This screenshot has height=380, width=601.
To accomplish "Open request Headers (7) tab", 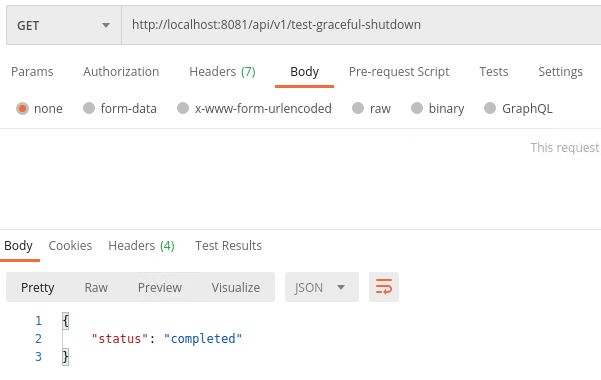I will (222, 72).
